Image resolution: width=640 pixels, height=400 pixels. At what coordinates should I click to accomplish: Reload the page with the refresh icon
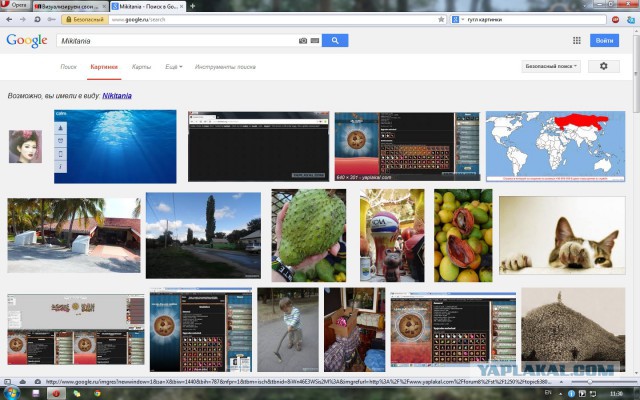click(x=37, y=19)
